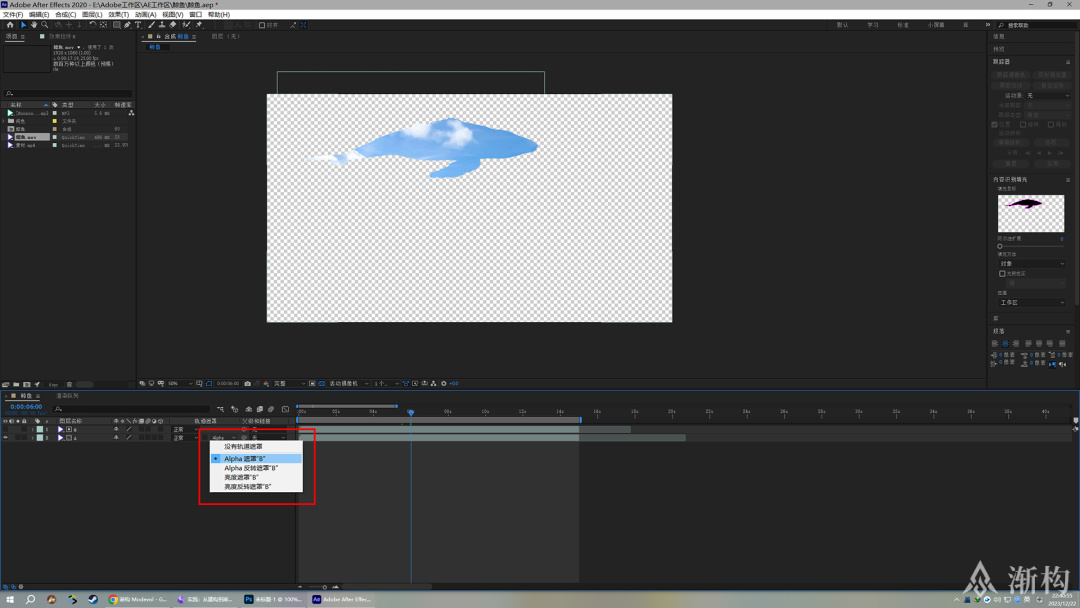The height and width of the screenshot is (608, 1080).
Task: Click the Home icon in the toolbar
Action: point(10,25)
